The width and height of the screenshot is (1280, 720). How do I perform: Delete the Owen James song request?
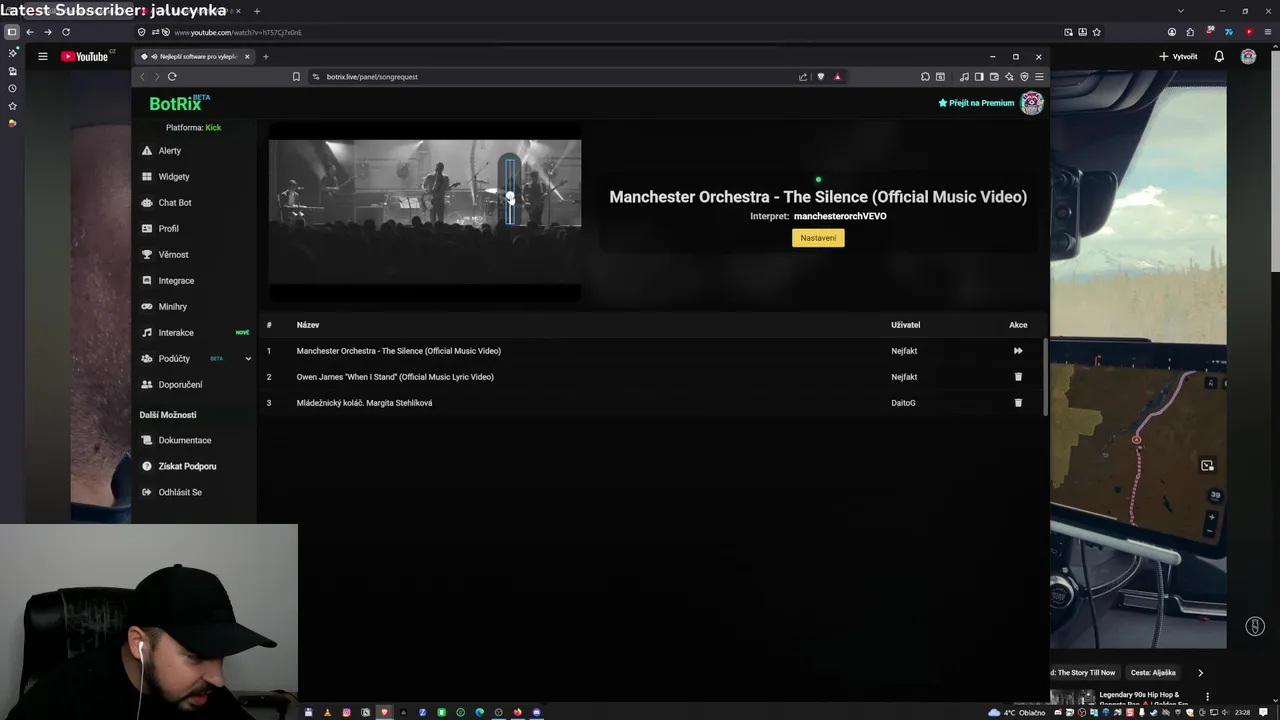click(x=1018, y=377)
